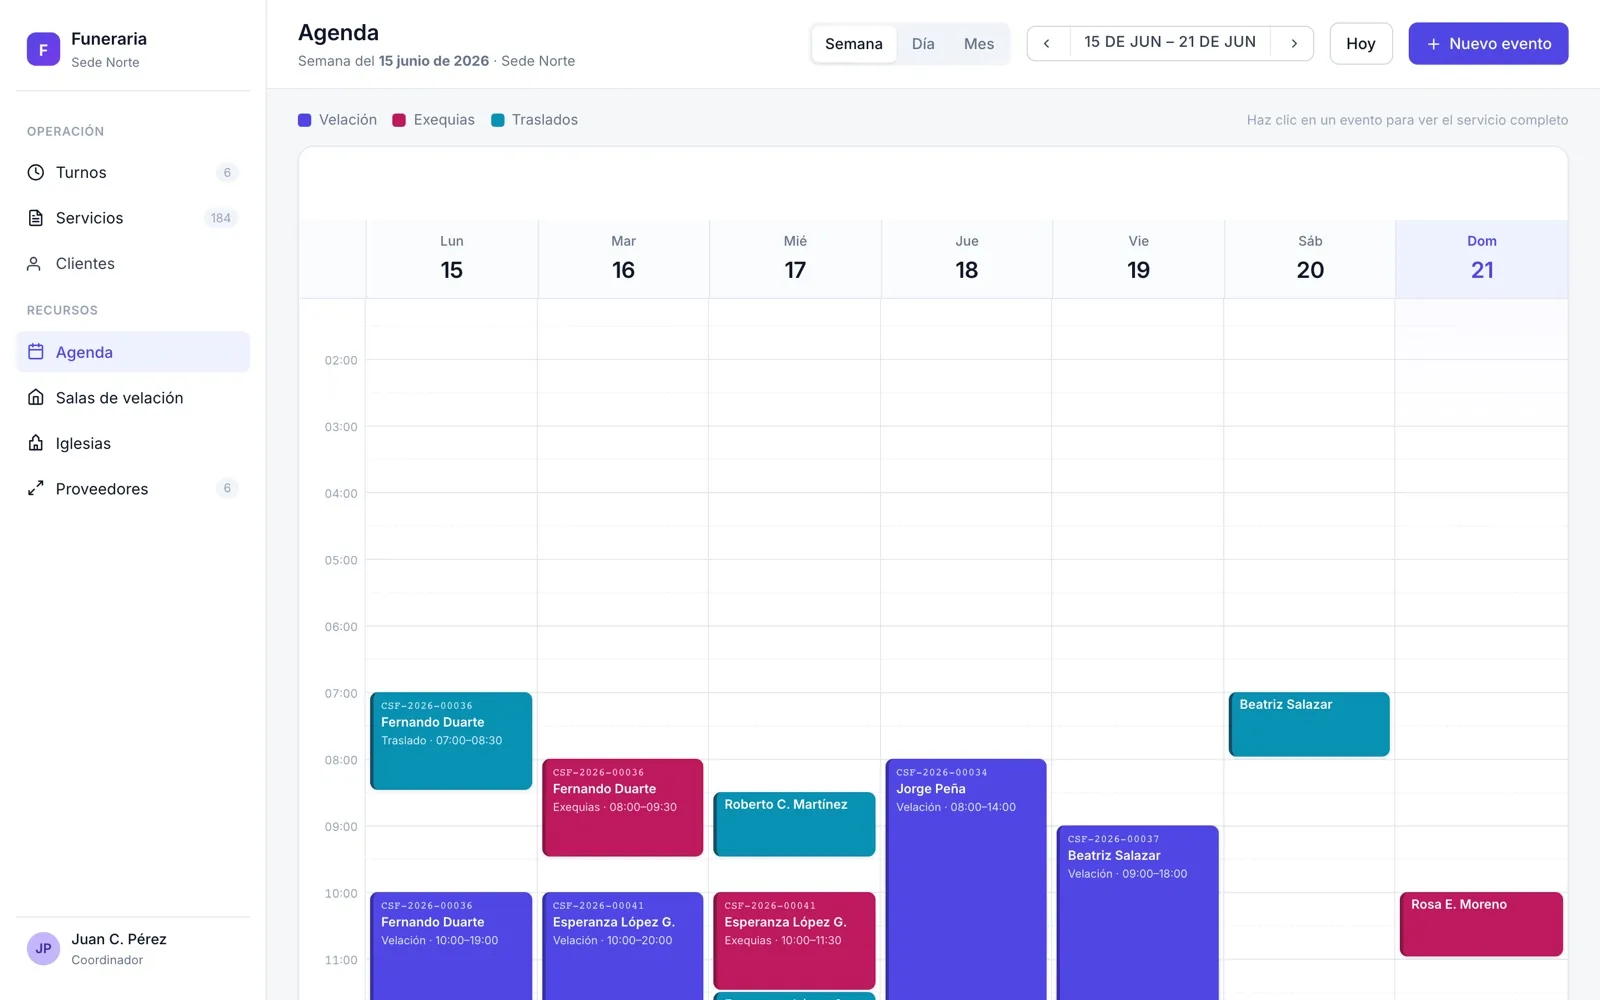The width and height of the screenshot is (1600, 1000).
Task: Click the Exequias legend label
Action: point(444,120)
